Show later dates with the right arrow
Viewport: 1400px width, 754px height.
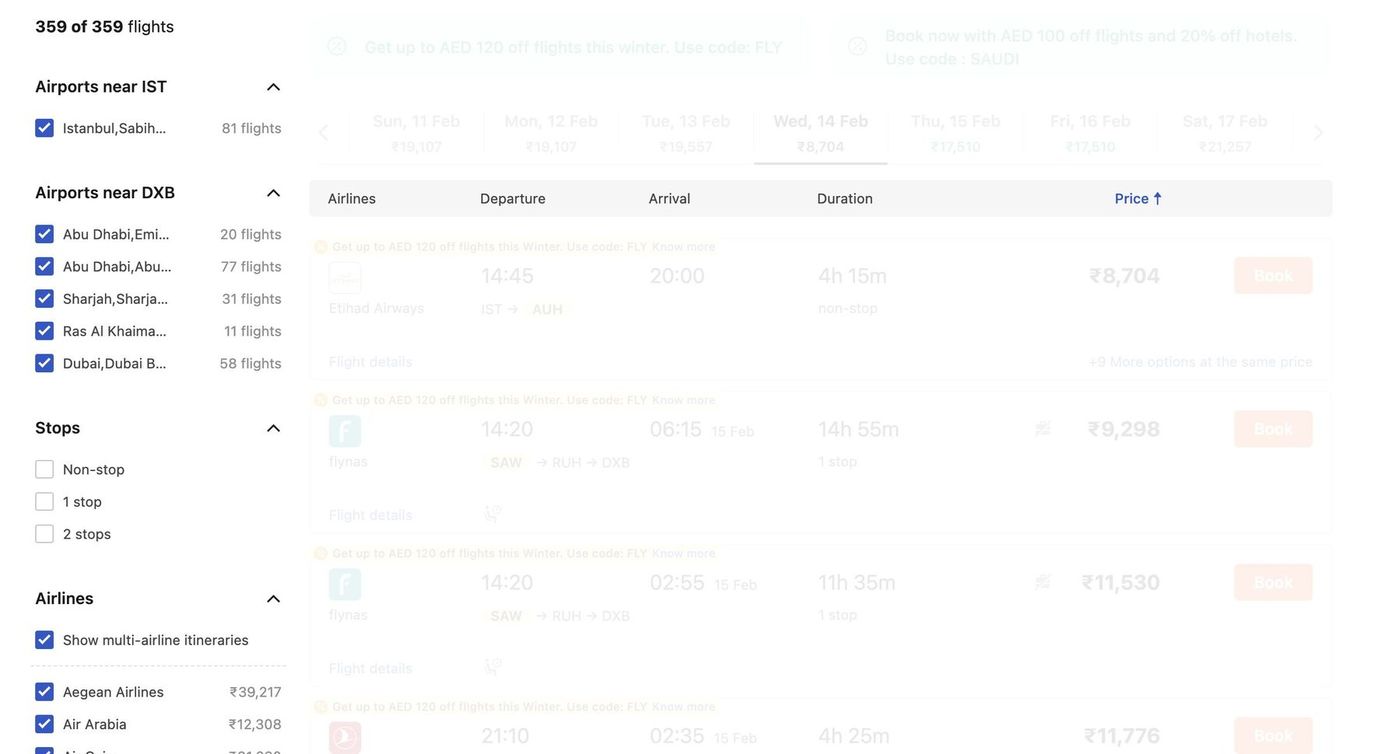[1318, 132]
